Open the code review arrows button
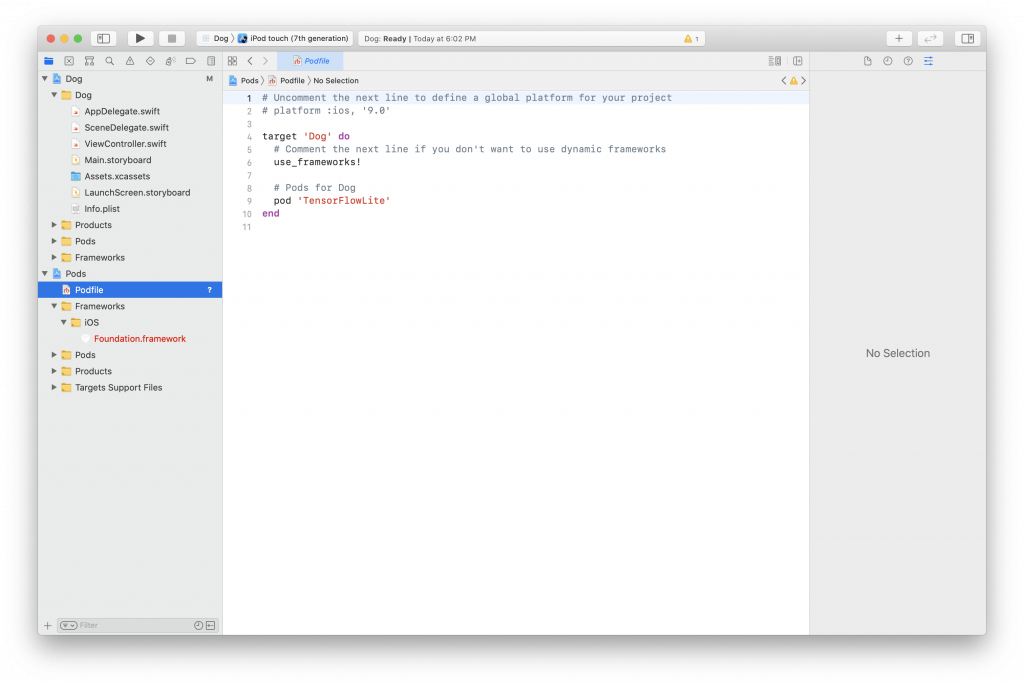Screen dimensions: 1024x685 (930, 39)
